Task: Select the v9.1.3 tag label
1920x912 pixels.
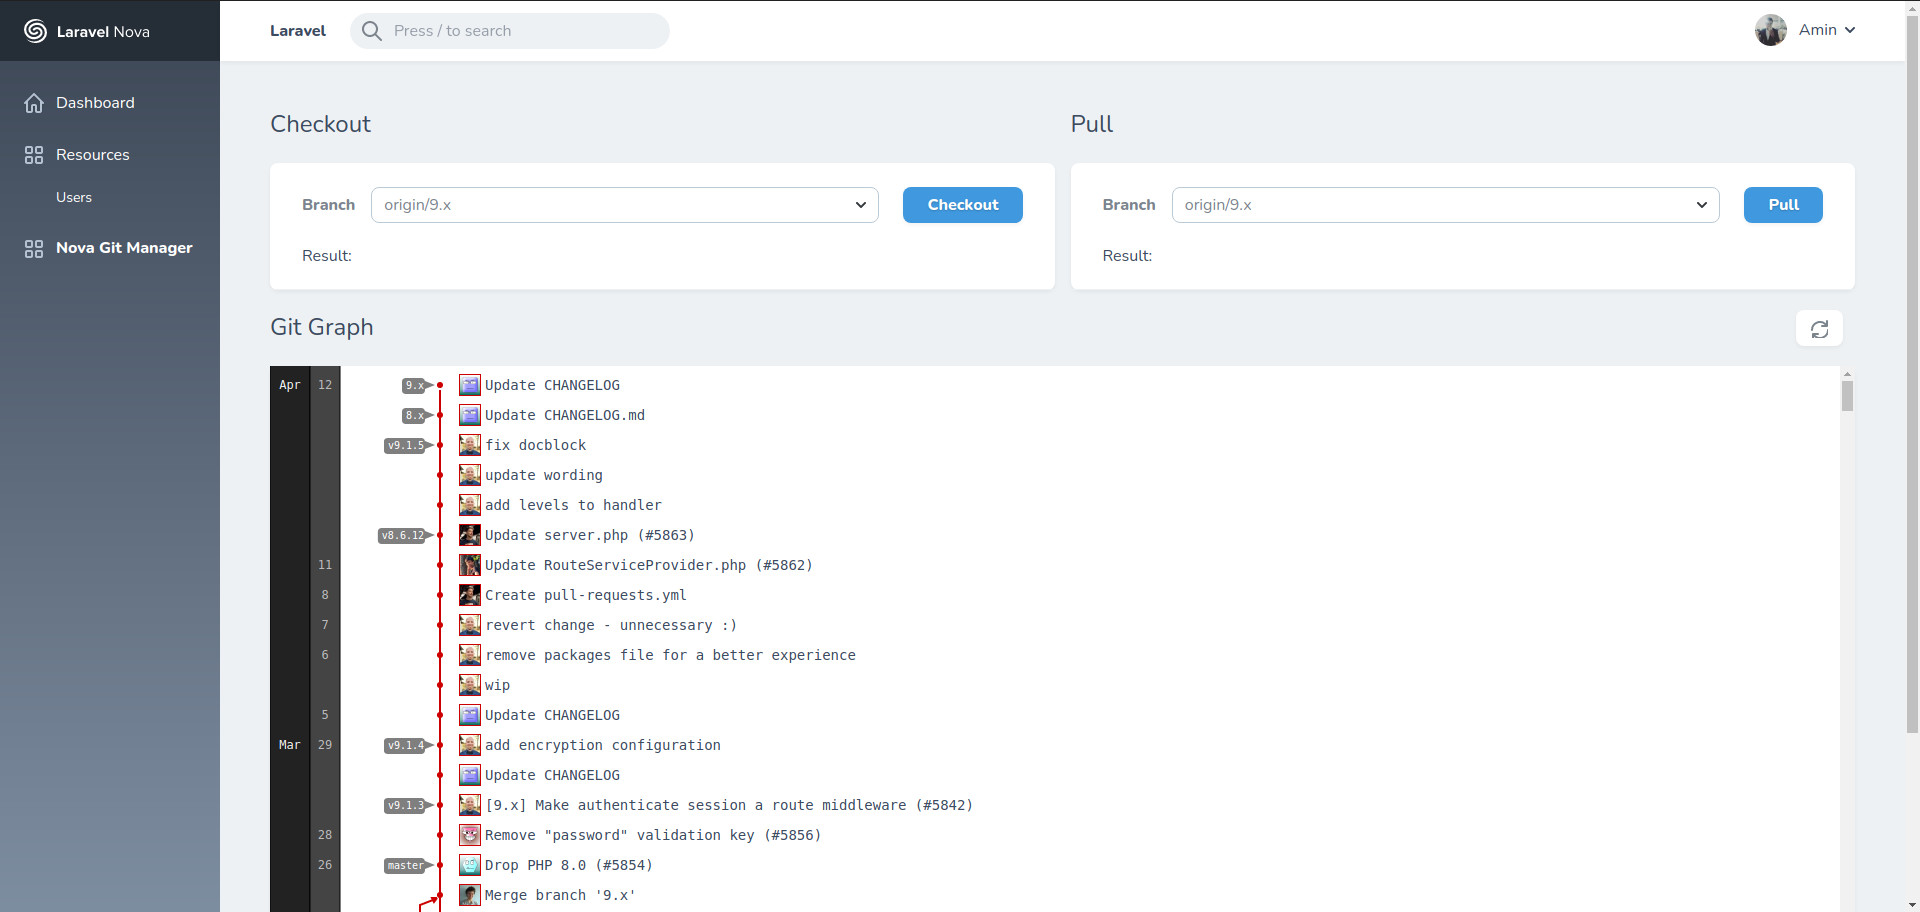Action: tap(406, 806)
